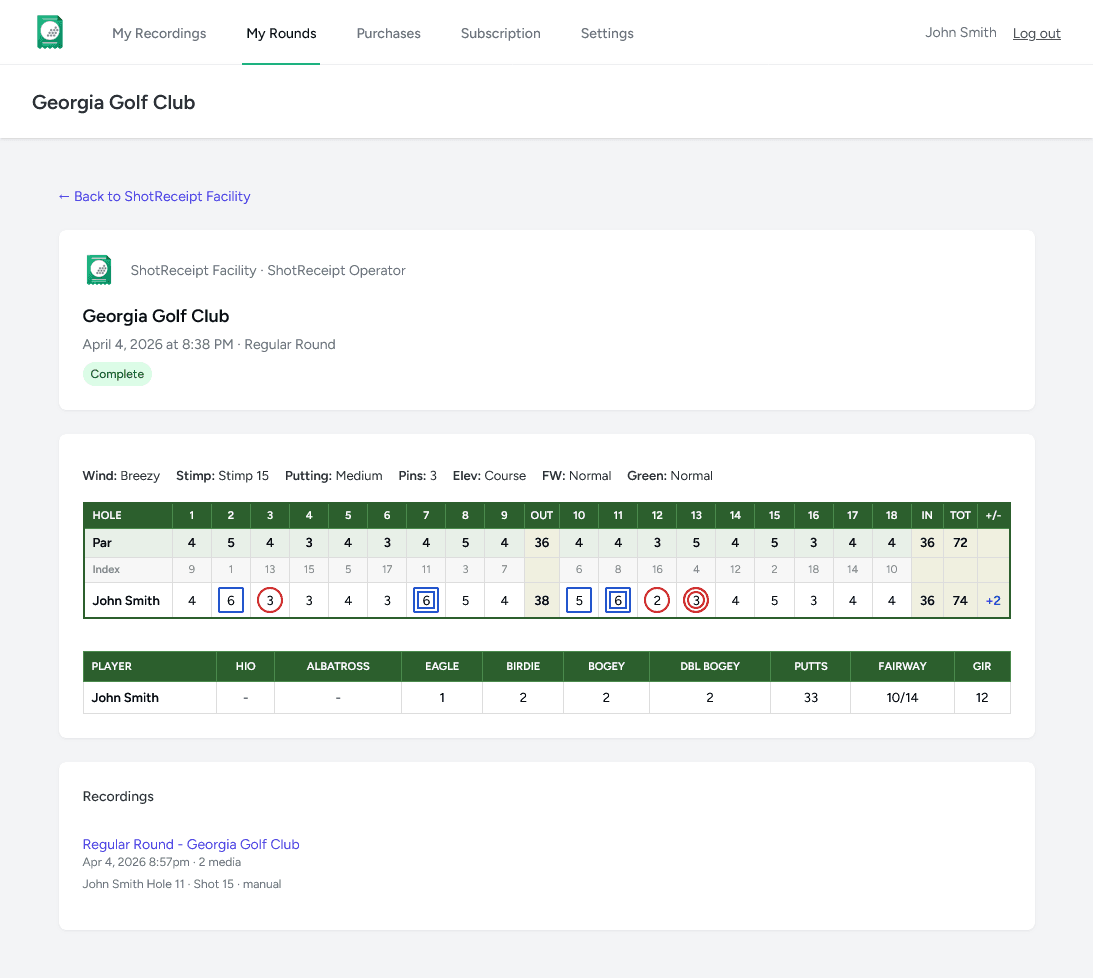This screenshot has height=978, width=1093.
Task: Open the Purchases tab
Action: tap(388, 32)
